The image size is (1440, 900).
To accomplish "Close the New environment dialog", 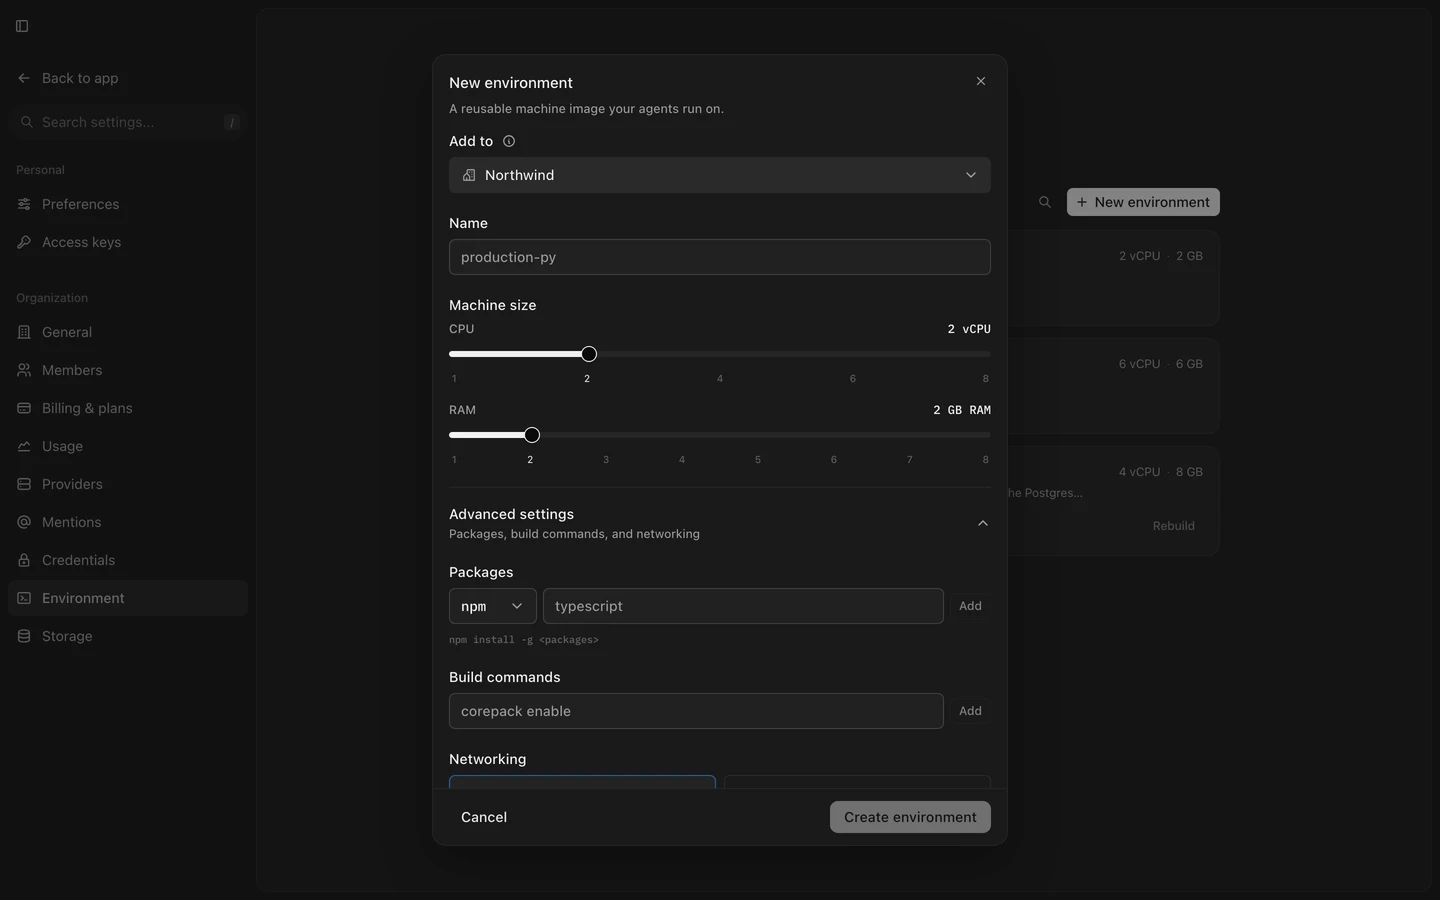I will (x=981, y=81).
